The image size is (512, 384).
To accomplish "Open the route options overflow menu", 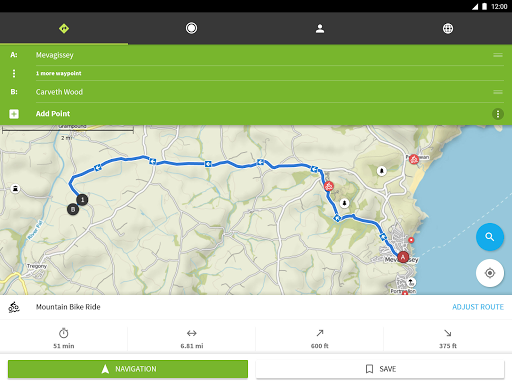I will (x=498, y=114).
